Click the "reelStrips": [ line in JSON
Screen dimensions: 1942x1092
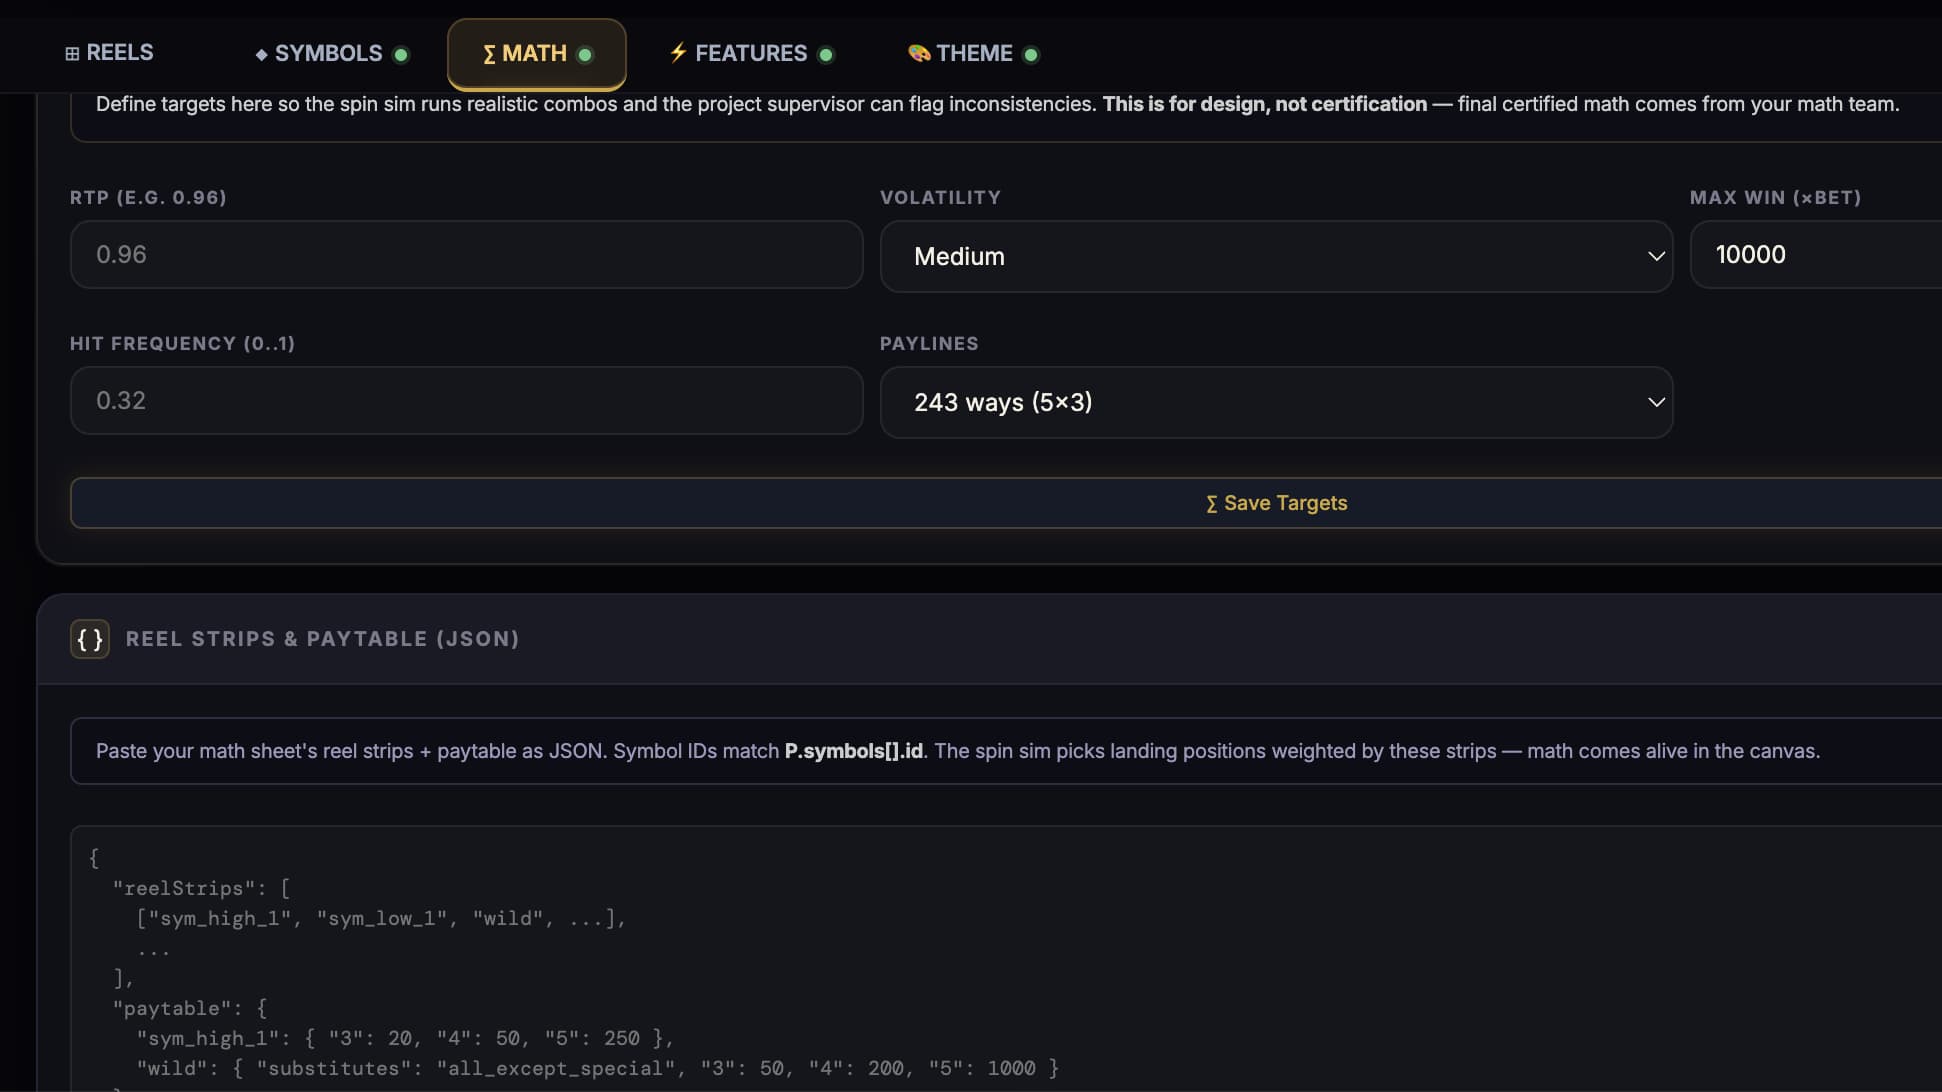click(201, 888)
